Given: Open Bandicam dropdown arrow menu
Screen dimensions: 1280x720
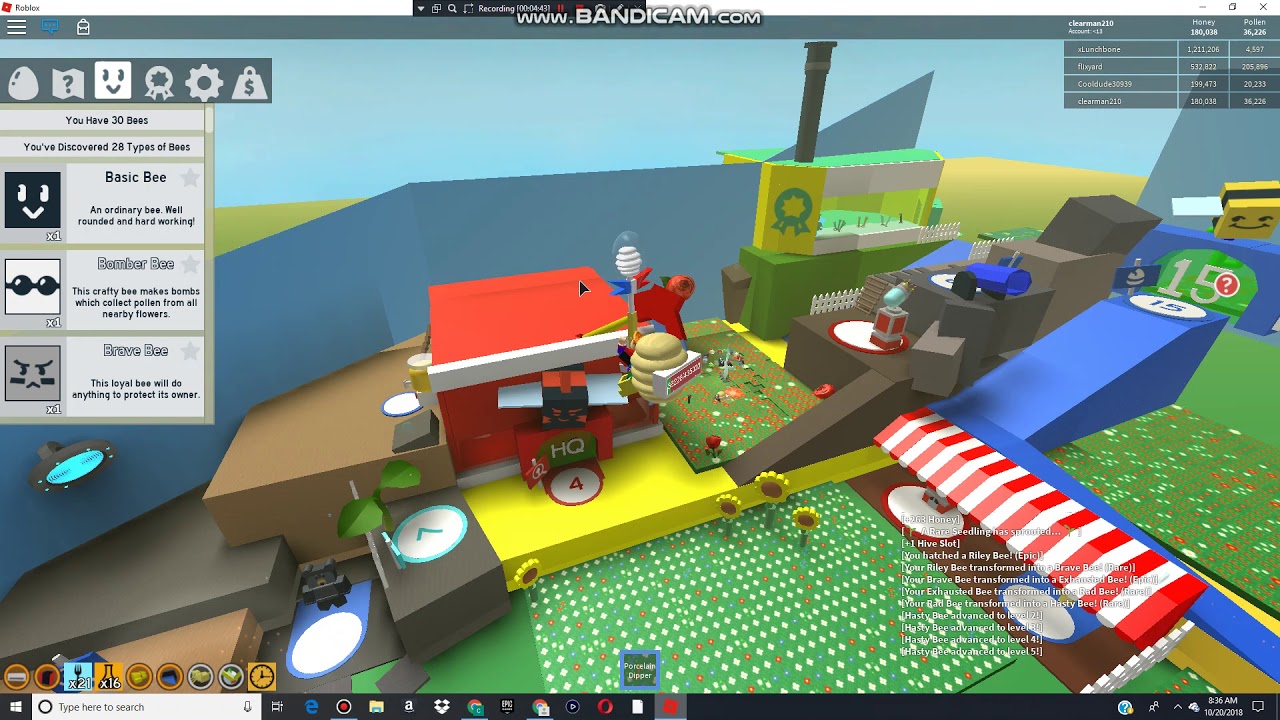Looking at the screenshot, I should (421, 8).
